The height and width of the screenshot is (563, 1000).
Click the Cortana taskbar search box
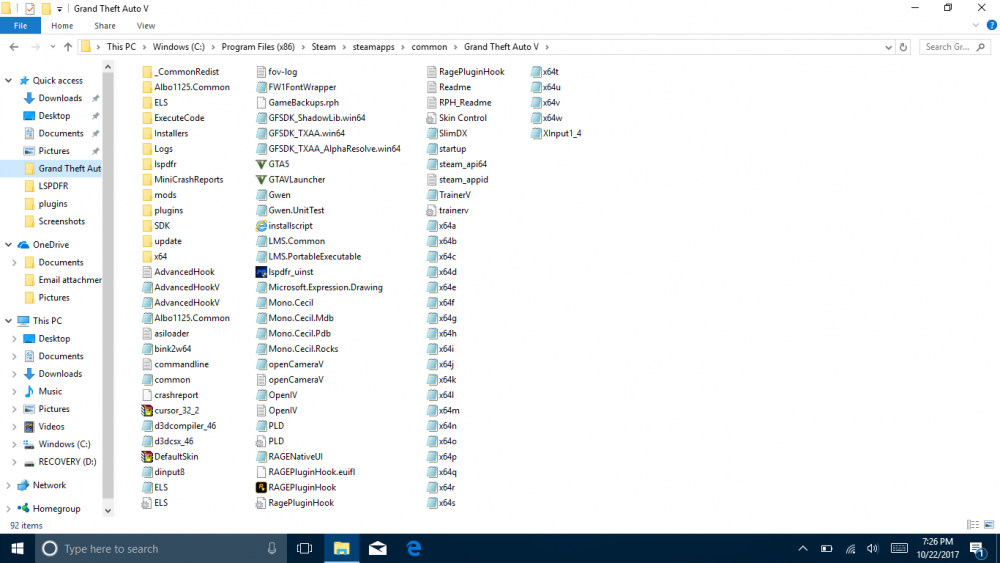[x=159, y=548]
